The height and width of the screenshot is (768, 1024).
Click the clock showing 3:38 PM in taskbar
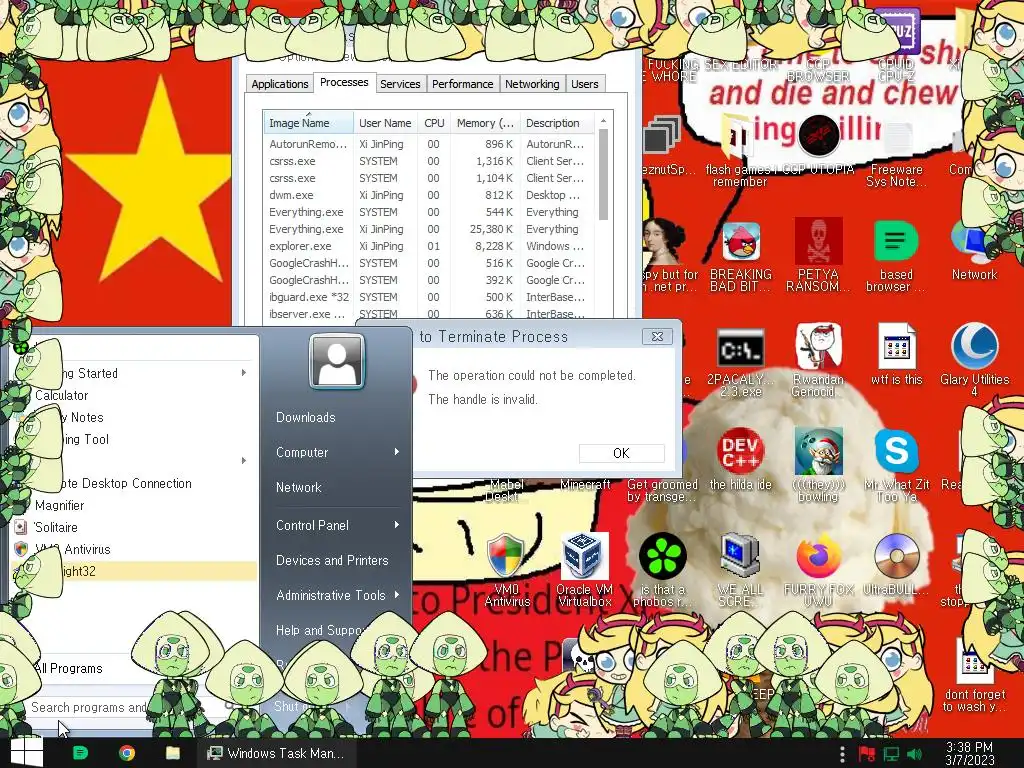coord(969,754)
